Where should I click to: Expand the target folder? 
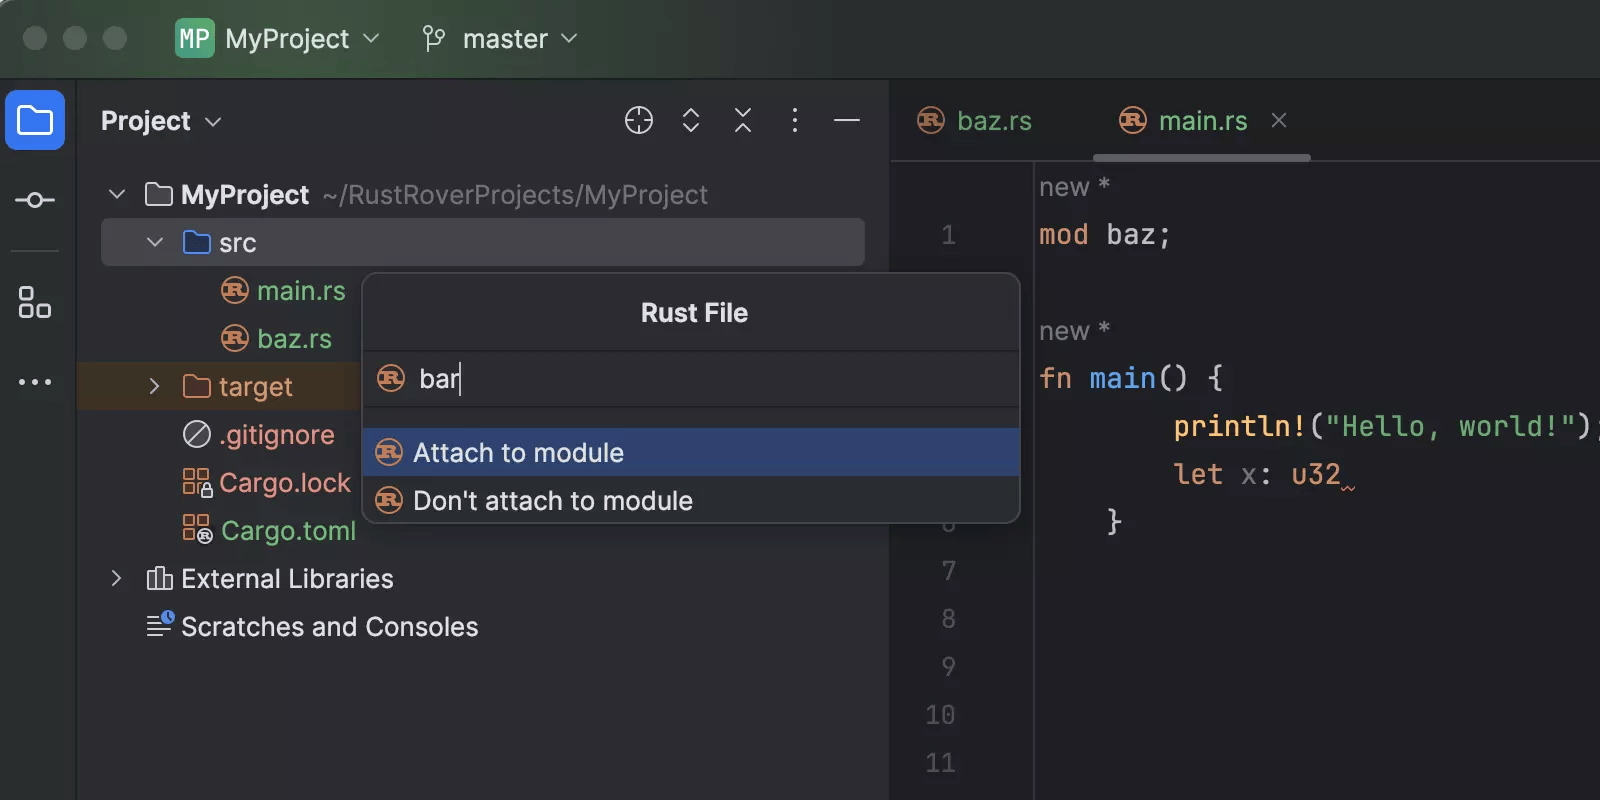[x=154, y=387]
